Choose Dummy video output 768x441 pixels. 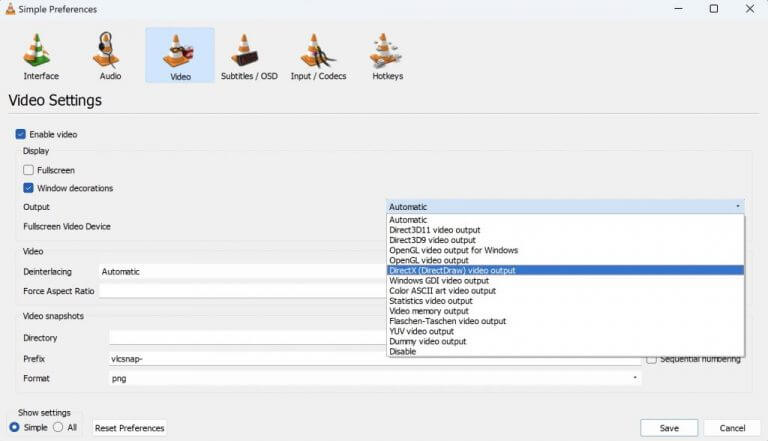565,342
